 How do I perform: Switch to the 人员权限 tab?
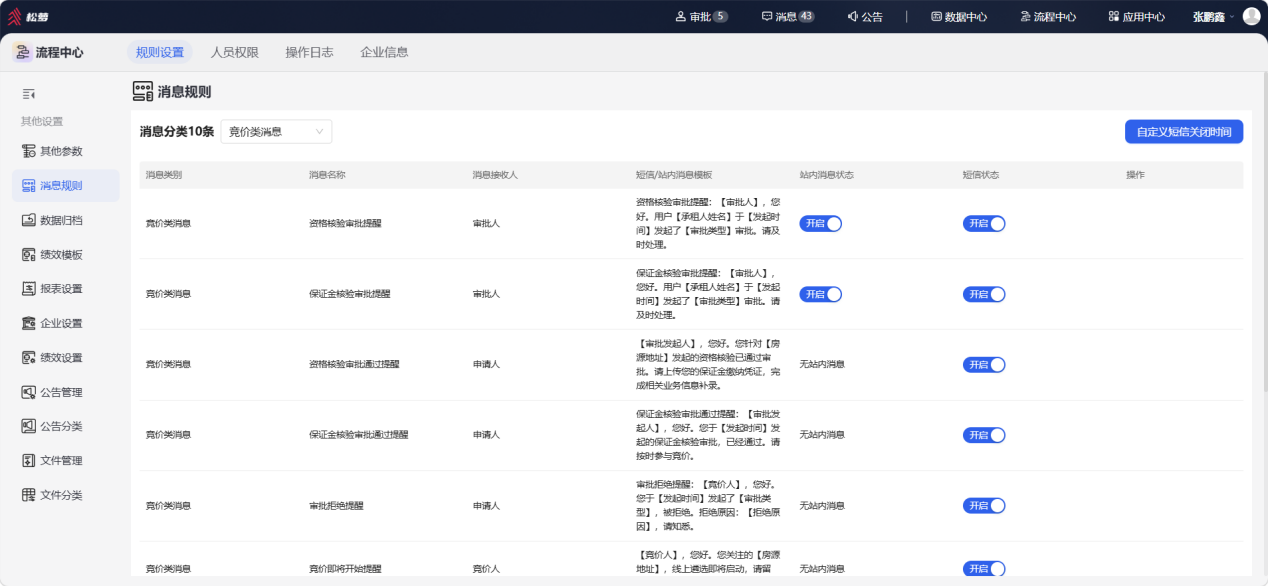coord(235,52)
